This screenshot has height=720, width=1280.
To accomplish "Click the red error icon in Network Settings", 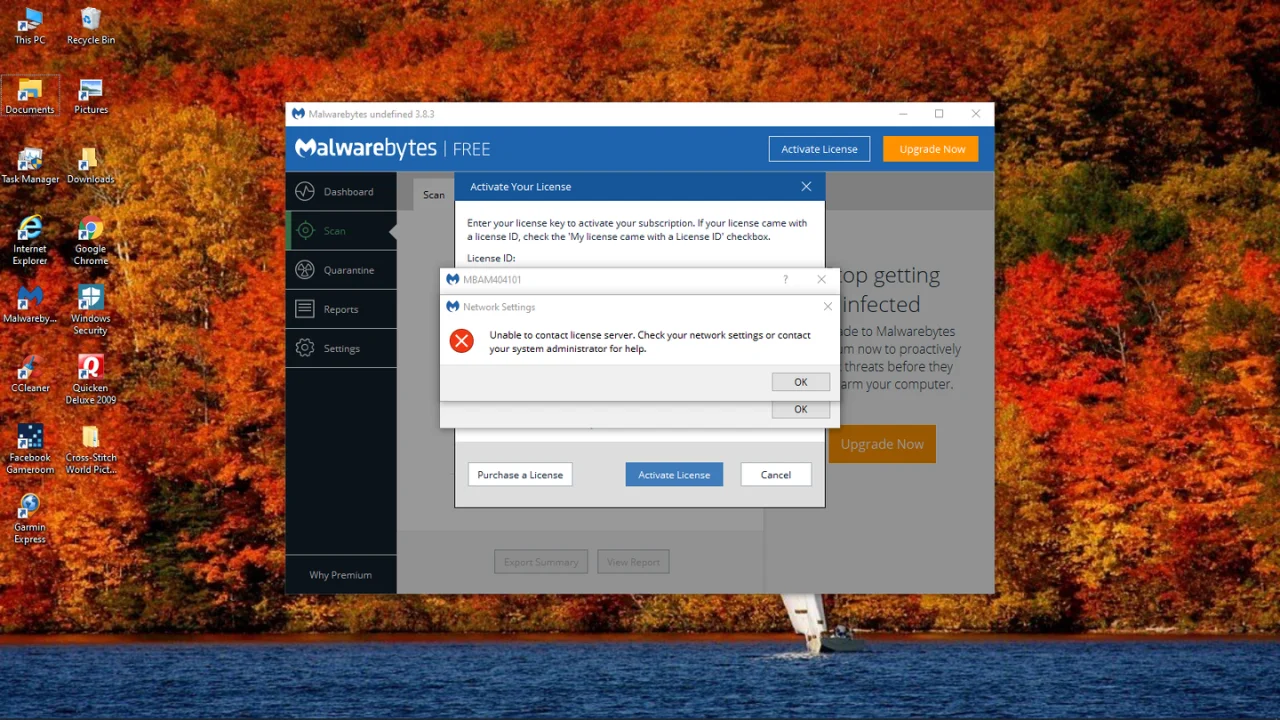I will pyautogui.click(x=461, y=341).
